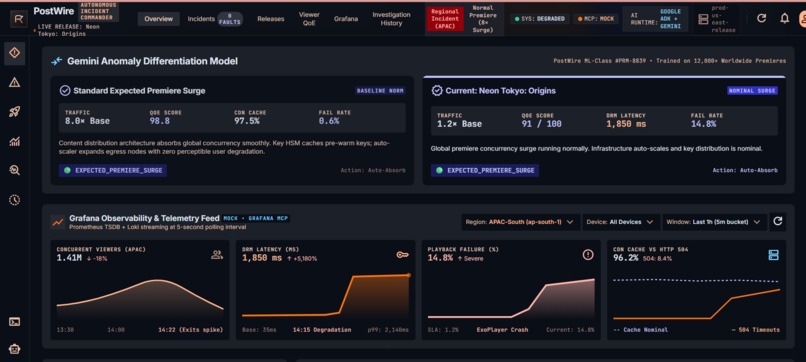Image resolution: width=806 pixels, height=362 pixels.
Task: Click the Gemini Anomaly model sparkle icon
Action: [x=57, y=61]
